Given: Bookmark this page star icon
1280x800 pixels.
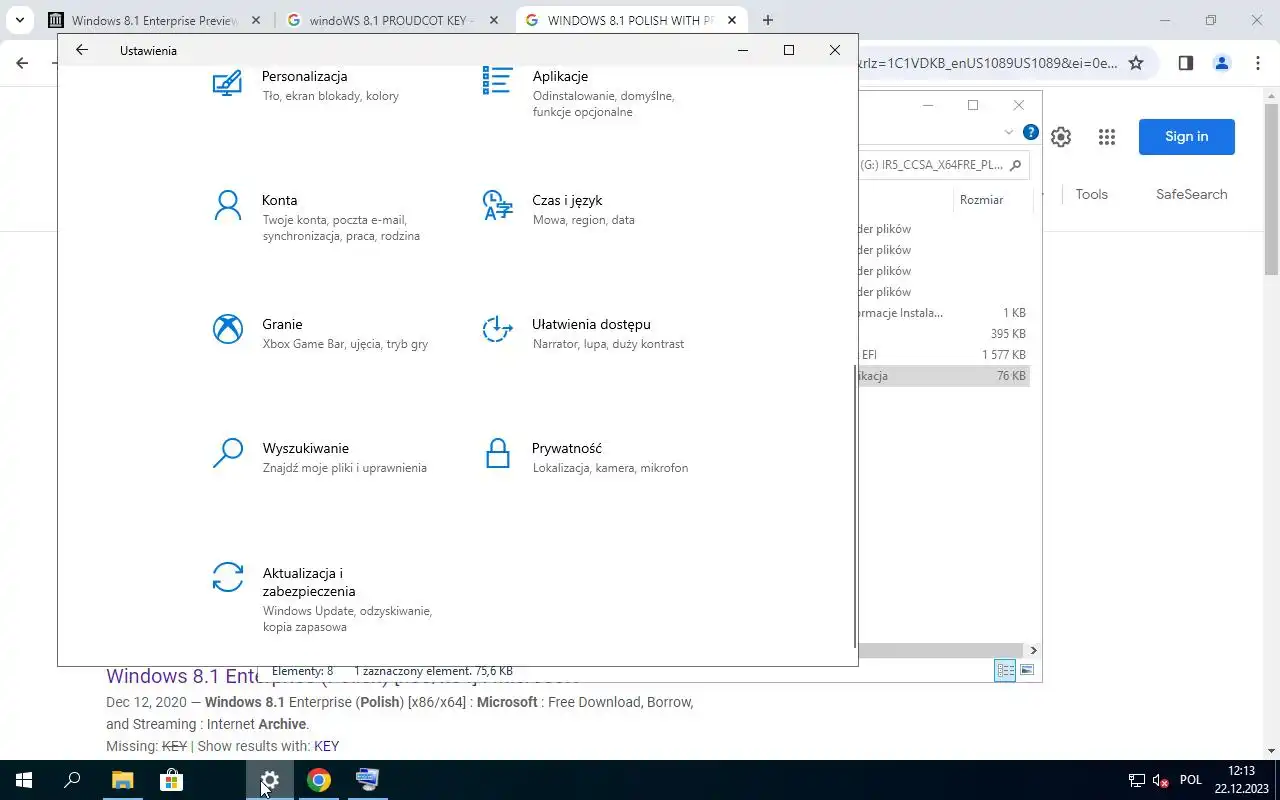Looking at the screenshot, I should [1136, 63].
